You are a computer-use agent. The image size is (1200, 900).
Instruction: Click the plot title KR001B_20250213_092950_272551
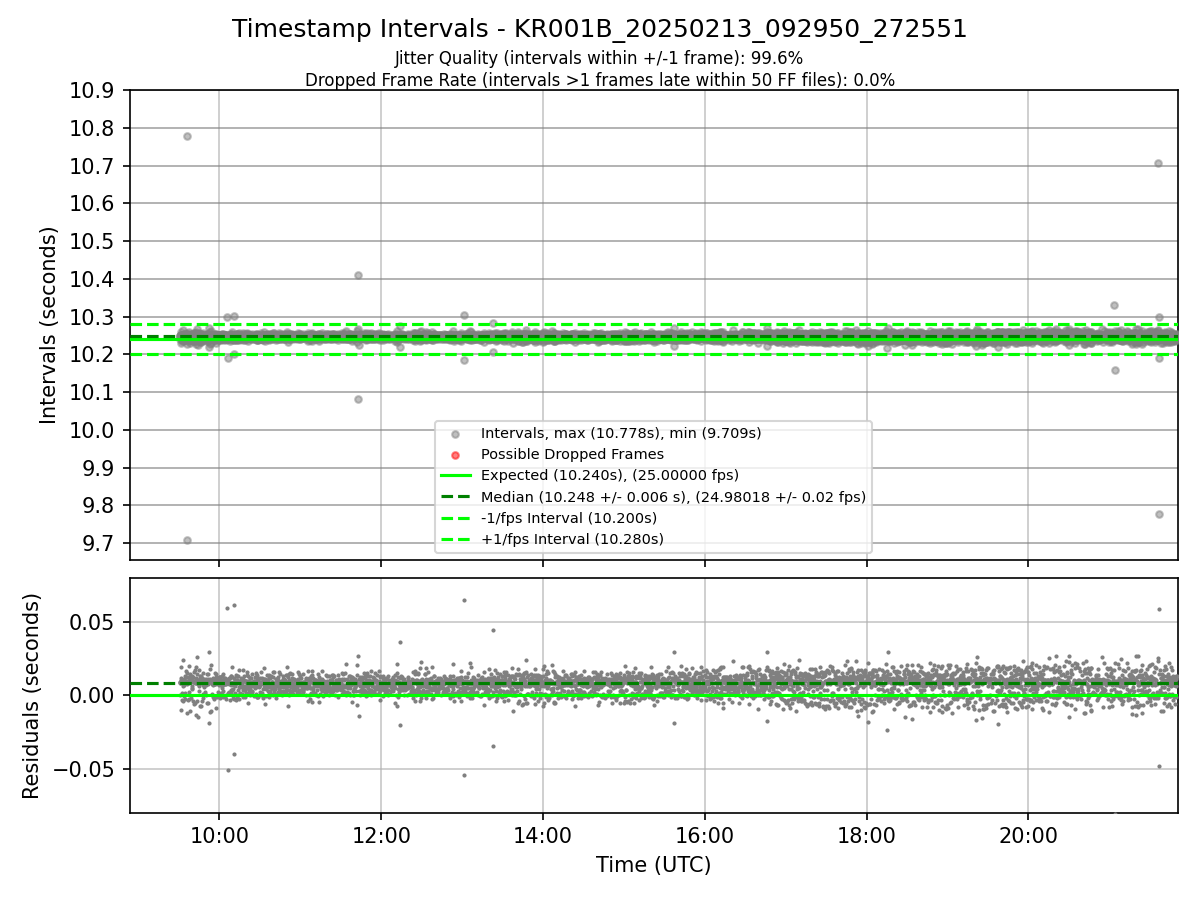(x=600, y=29)
